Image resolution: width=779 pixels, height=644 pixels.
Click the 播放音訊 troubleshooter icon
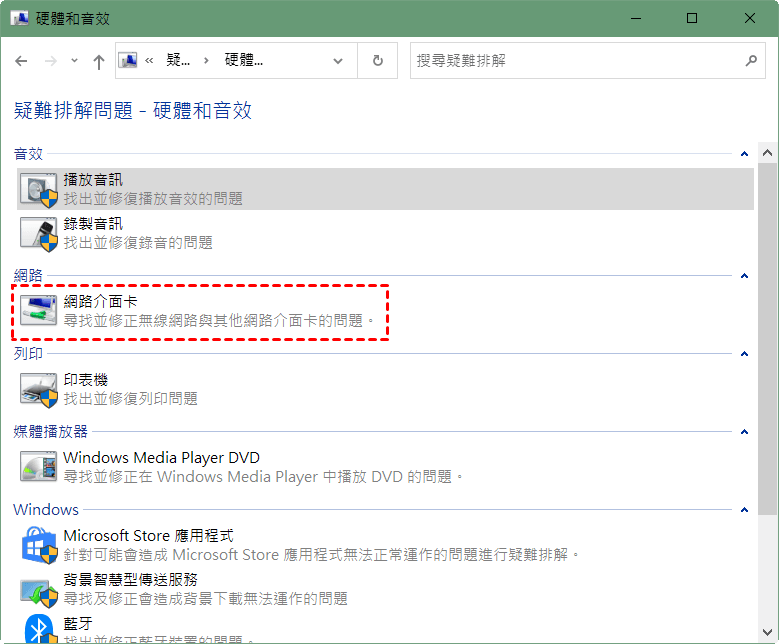tap(39, 189)
